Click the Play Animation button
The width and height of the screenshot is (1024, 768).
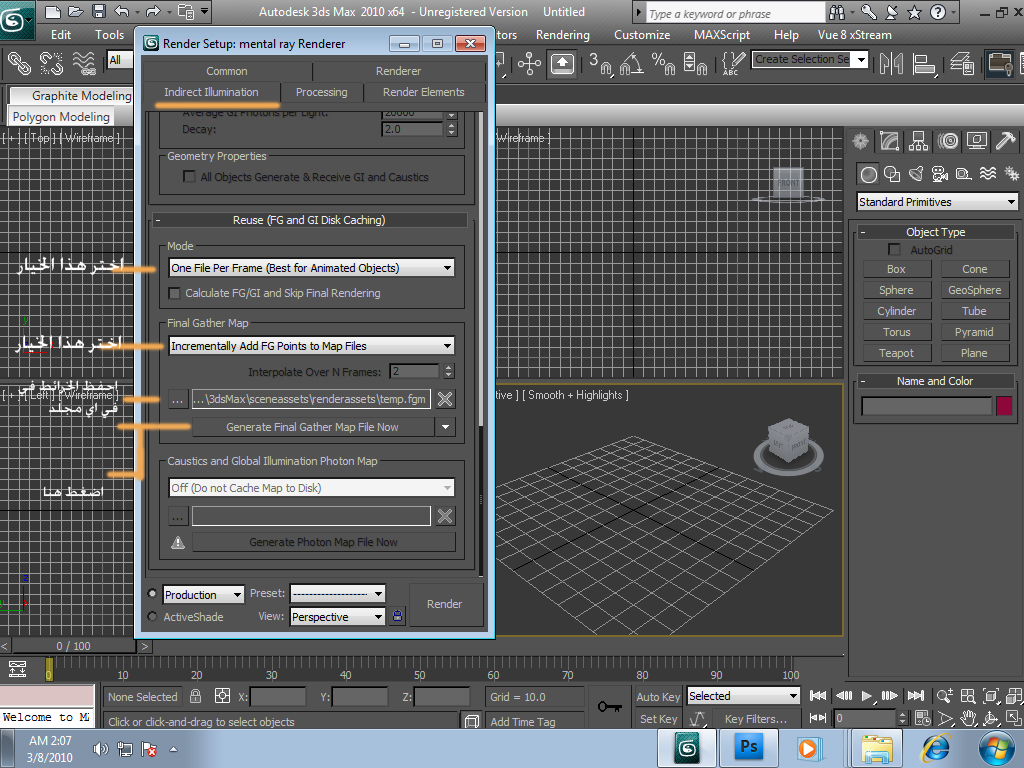point(867,696)
